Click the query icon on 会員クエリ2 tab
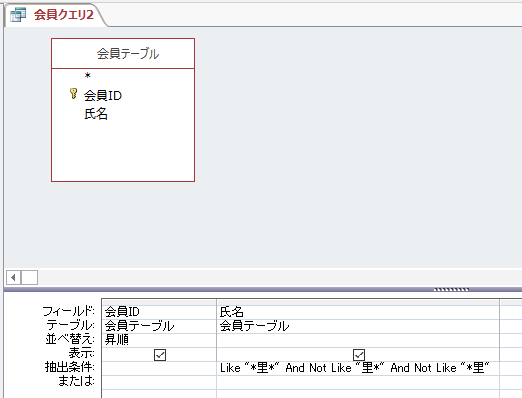Viewport: 522px width, 398px height. point(18,15)
